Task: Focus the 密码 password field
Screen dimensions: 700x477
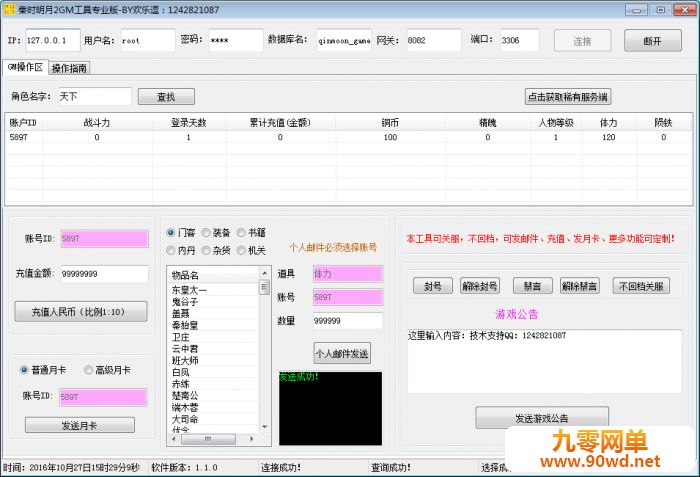Action: pos(236,40)
